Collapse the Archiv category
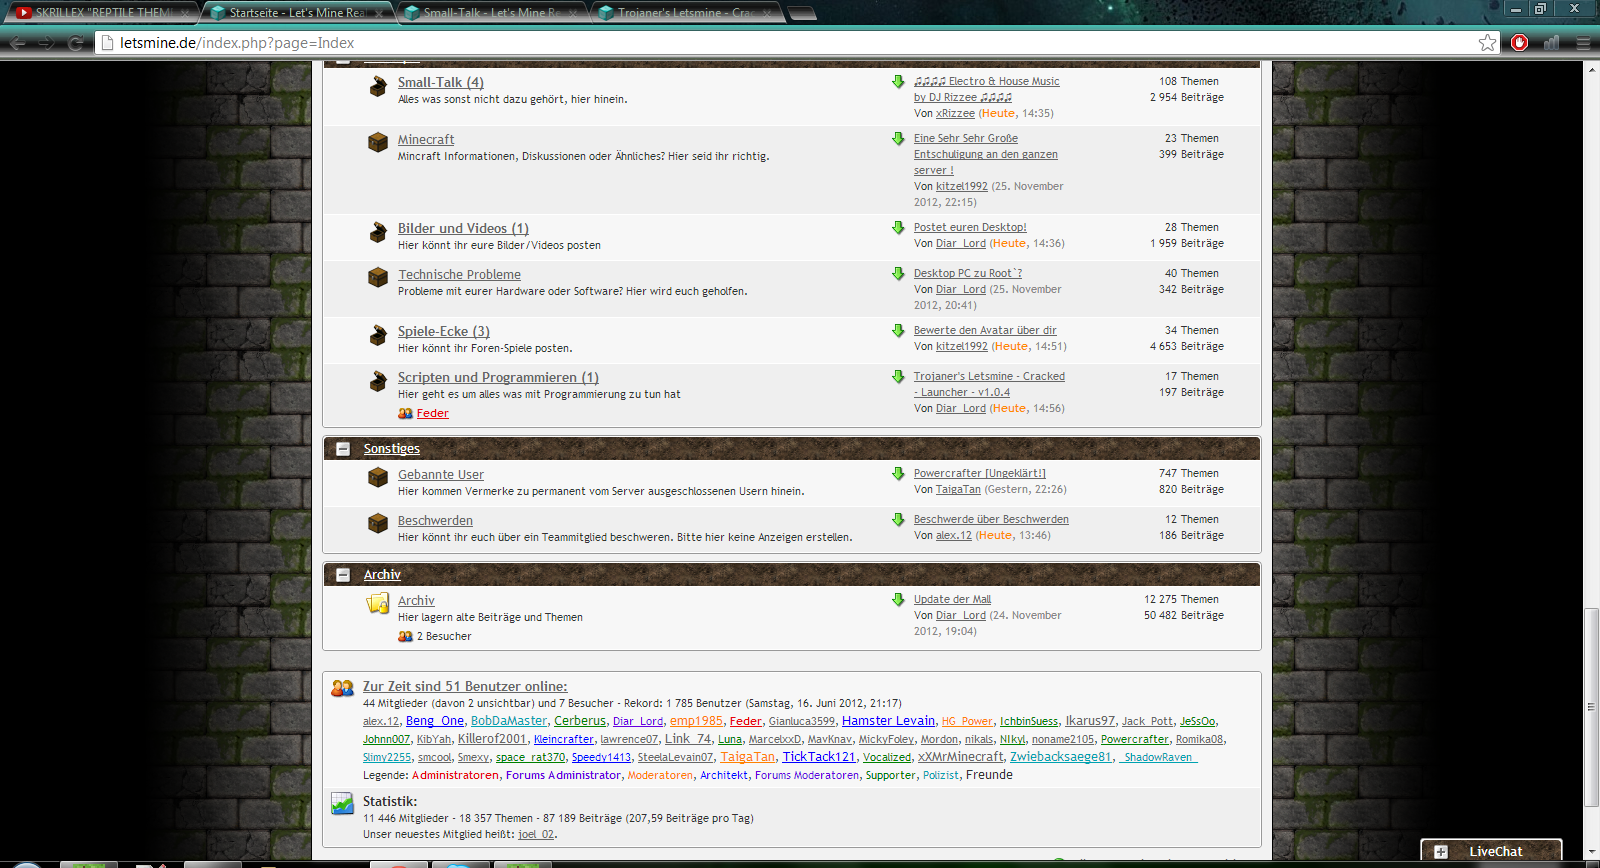This screenshot has width=1600, height=868. pyautogui.click(x=343, y=575)
